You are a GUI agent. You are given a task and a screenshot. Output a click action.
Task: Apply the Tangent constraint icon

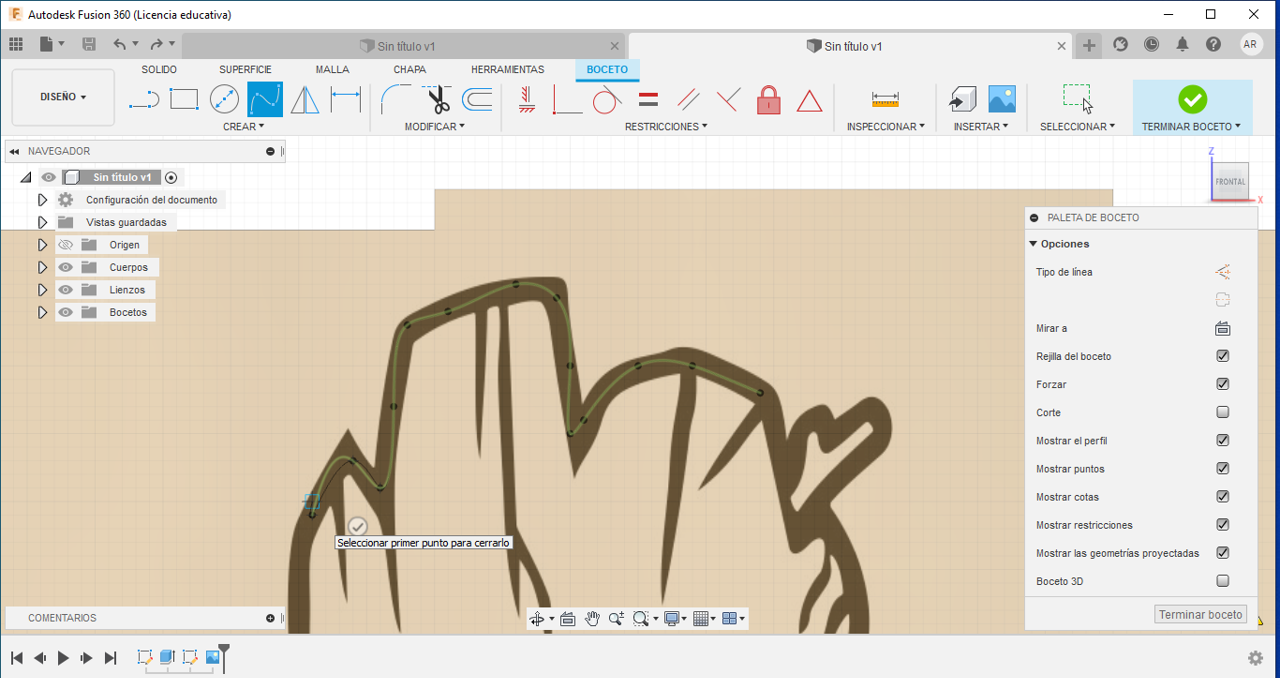pos(607,99)
